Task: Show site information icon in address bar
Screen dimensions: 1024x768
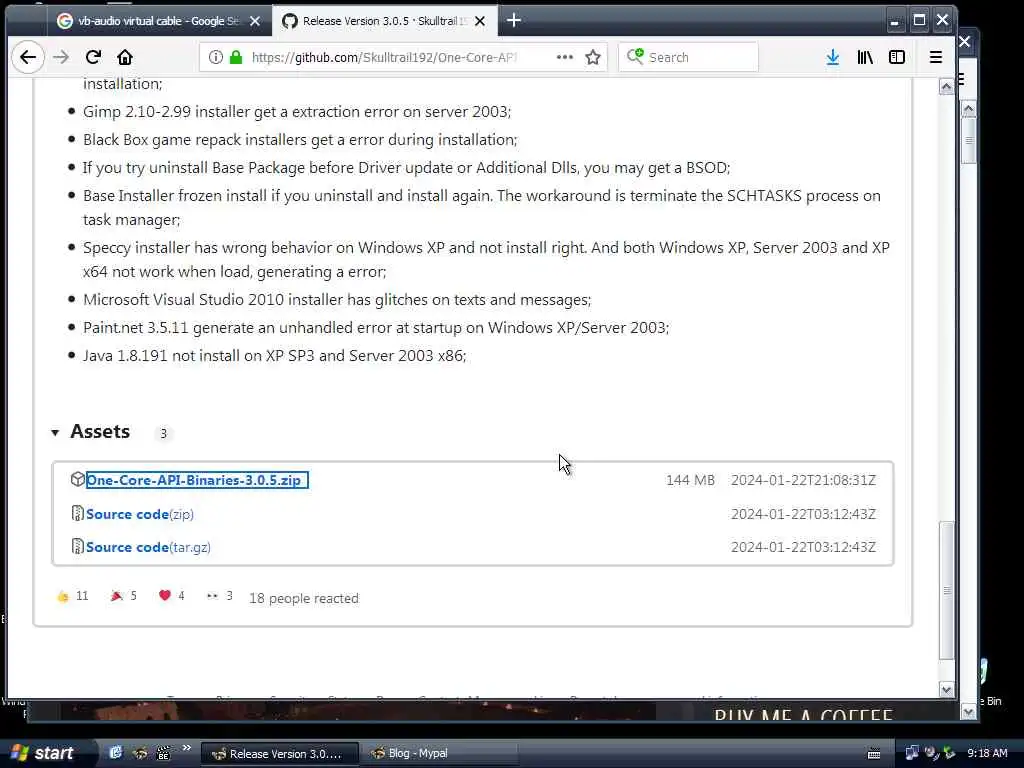Action: click(216, 57)
